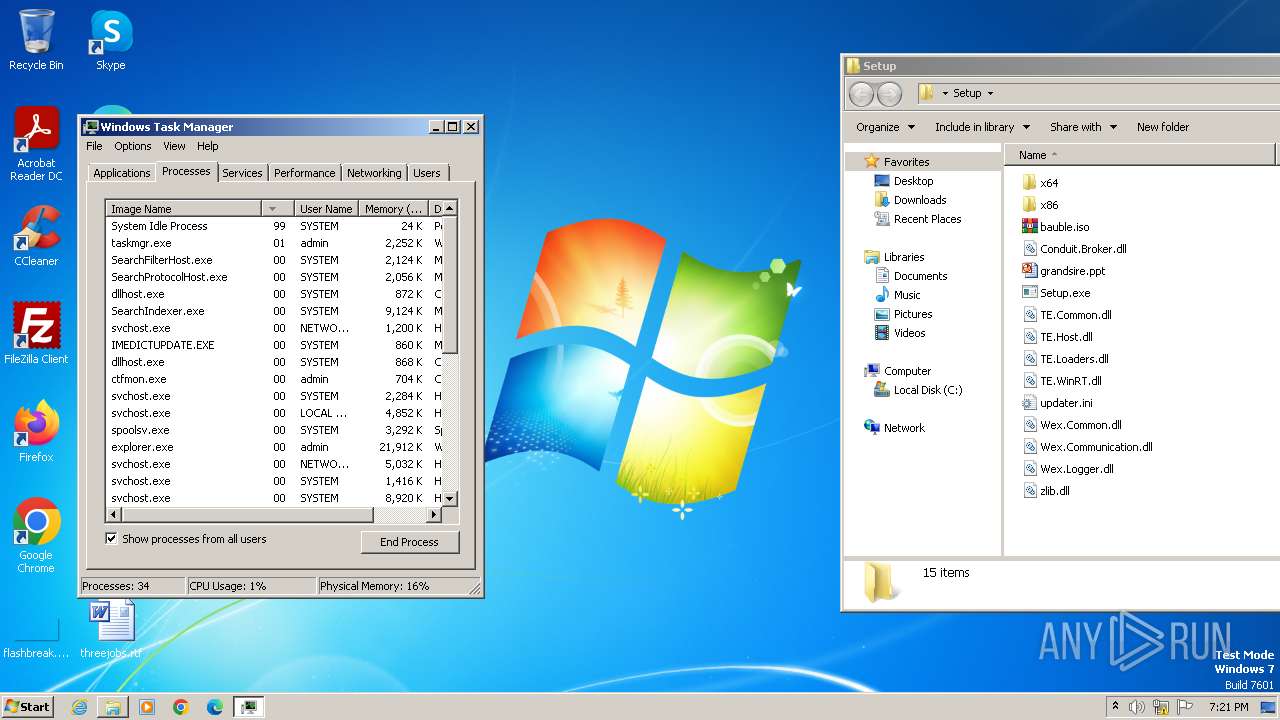The image size is (1280, 720).
Task: Open View menu in Task Manager
Action: [x=174, y=146]
